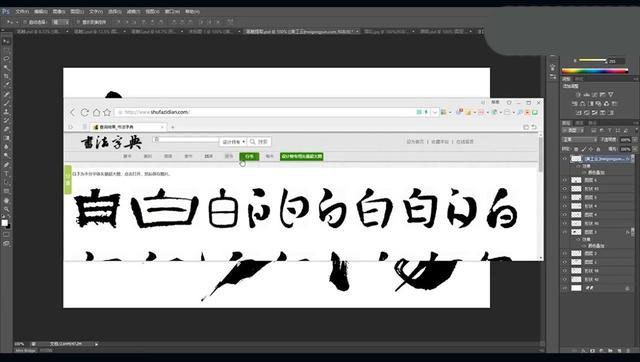This screenshot has height=362, width=640.
Task: Select the Brush tool
Action: pyautogui.click(x=6, y=103)
